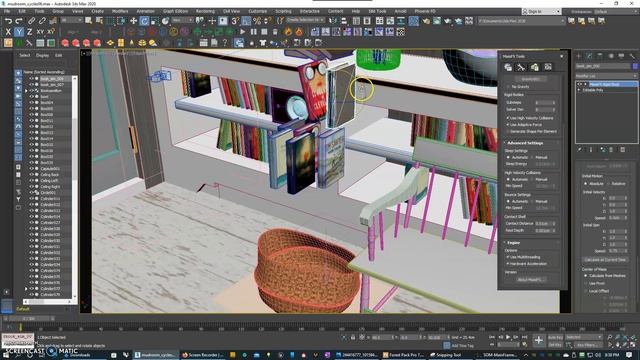
Task: Click the object color swatch beside name field
Action: (x=635, y=66)
